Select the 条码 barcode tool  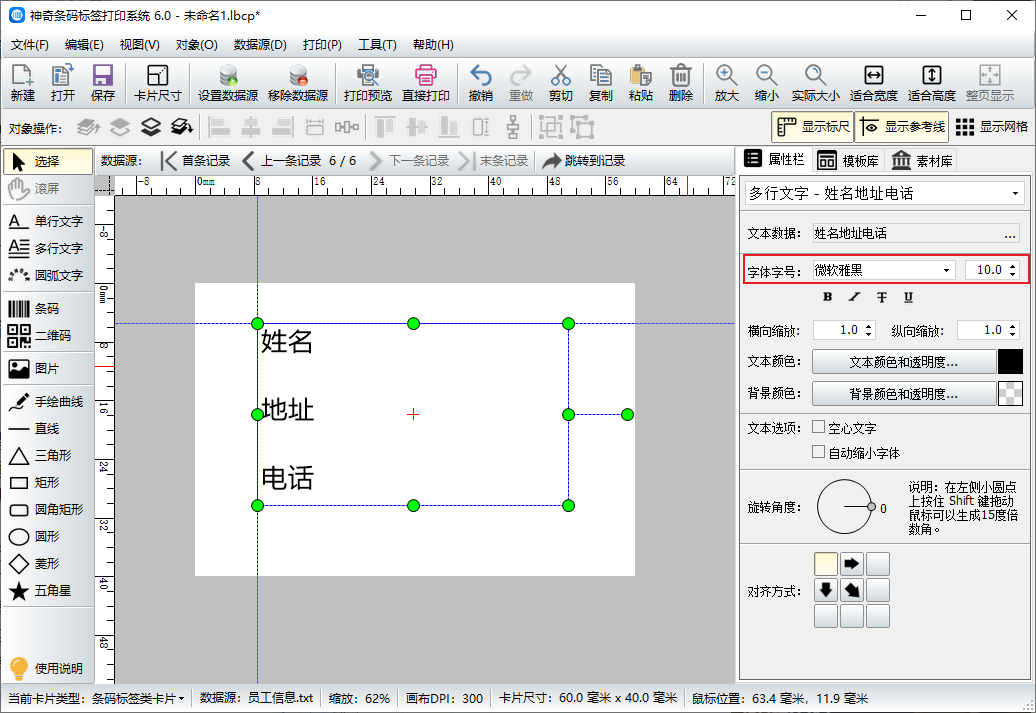pos(46,309)
